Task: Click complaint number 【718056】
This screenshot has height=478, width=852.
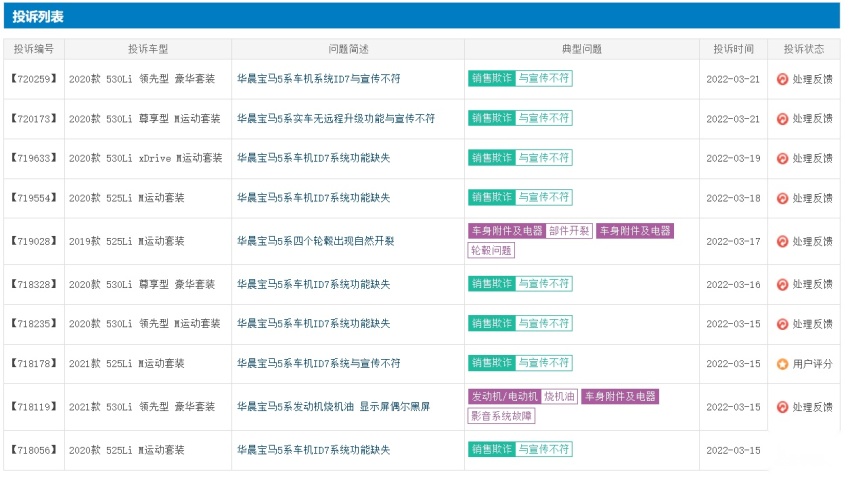Action: click(34, 450)
